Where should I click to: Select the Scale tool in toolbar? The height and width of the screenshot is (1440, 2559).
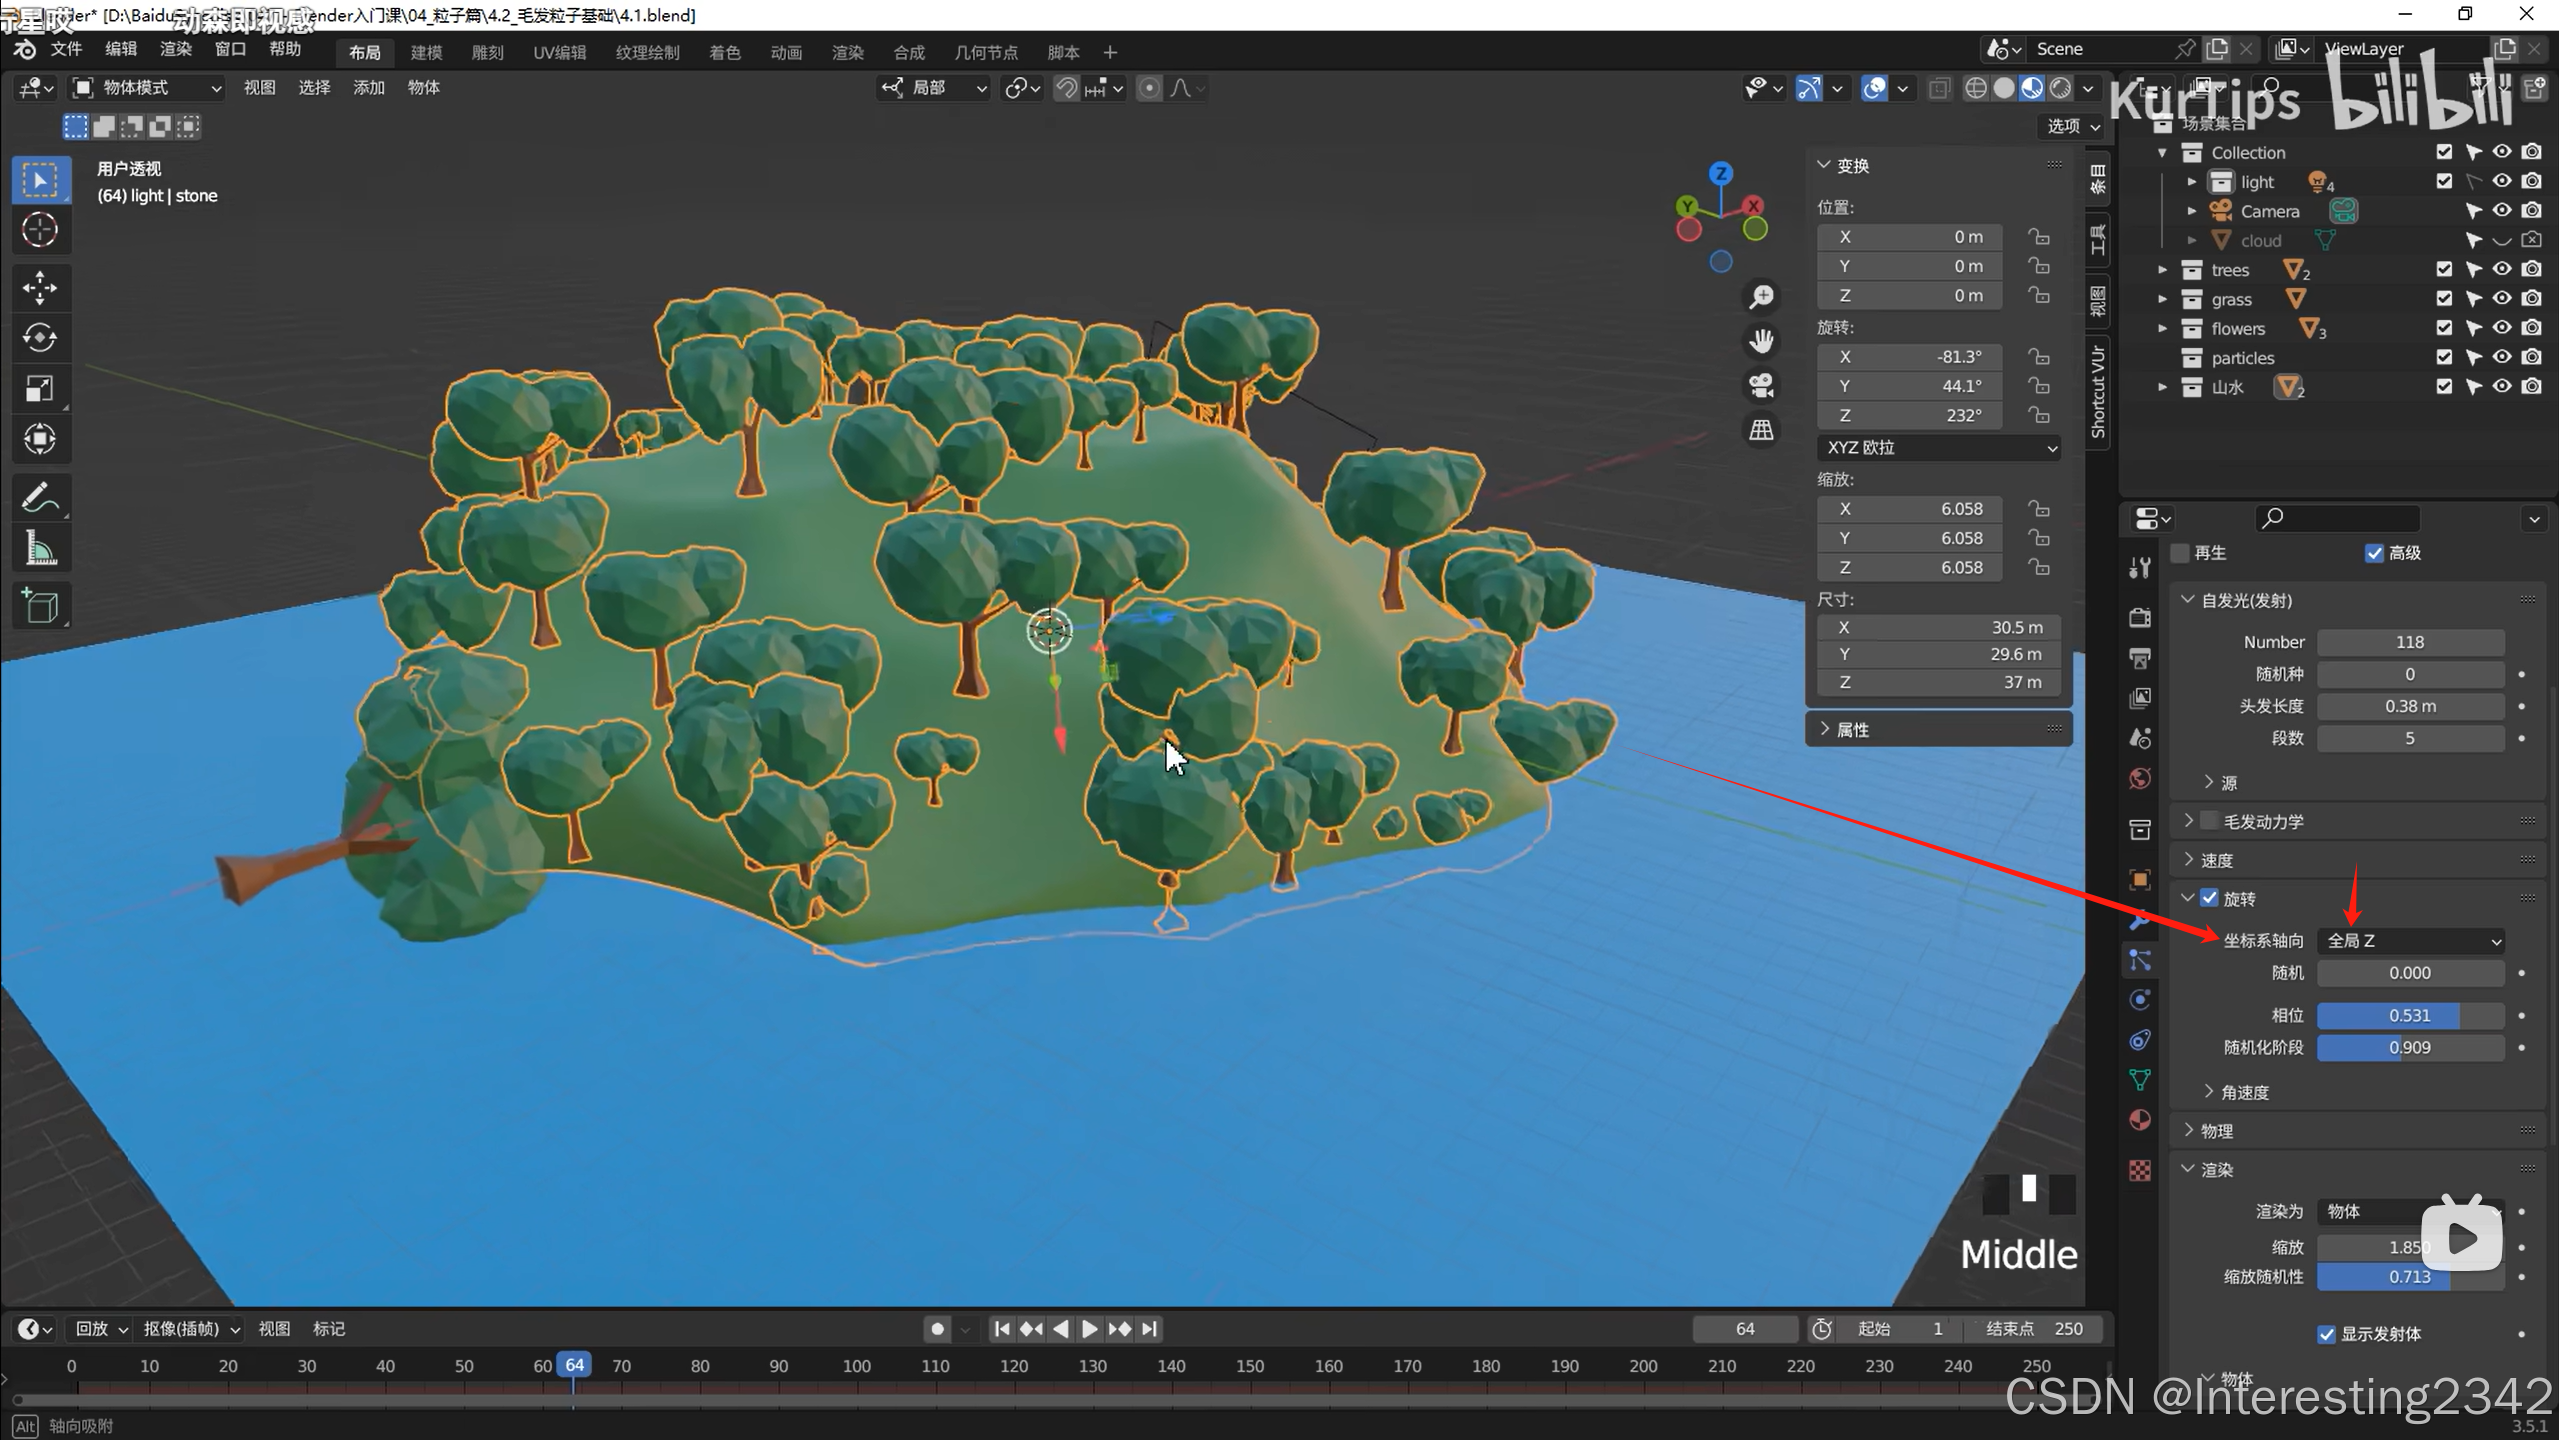[40, 388]
